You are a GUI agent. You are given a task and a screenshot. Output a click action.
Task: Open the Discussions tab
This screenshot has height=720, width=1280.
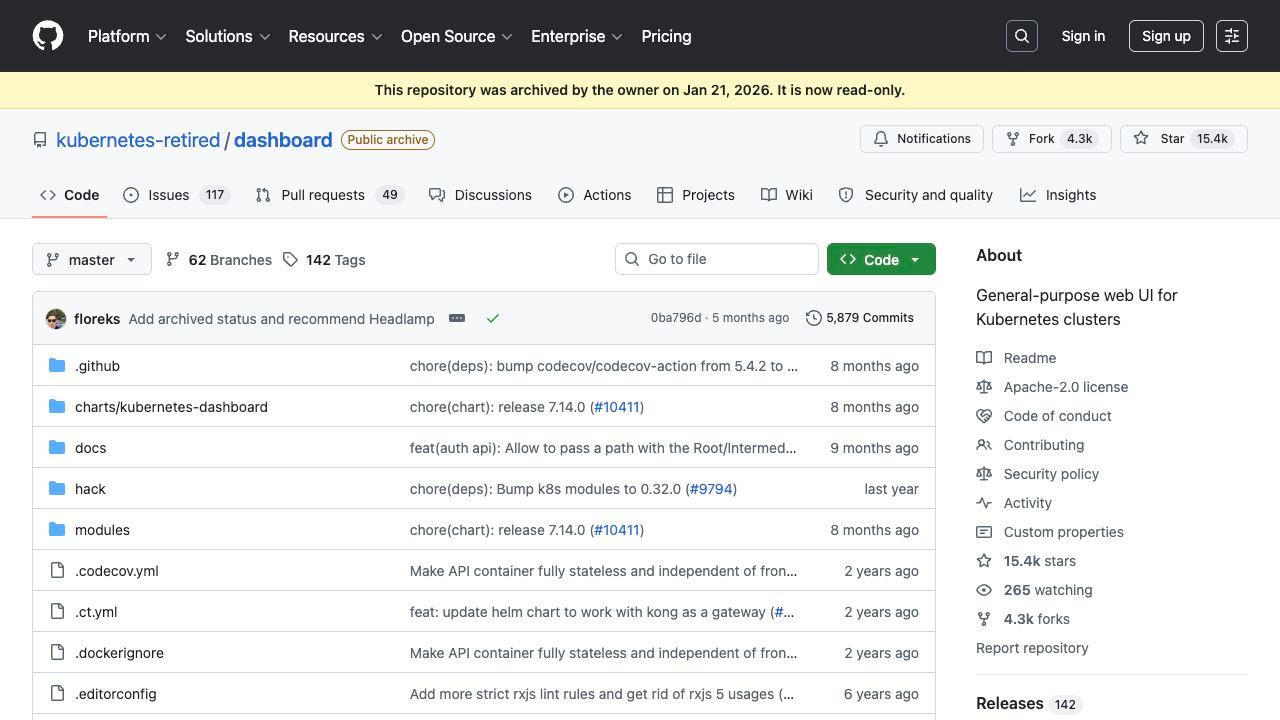[480, 195]
